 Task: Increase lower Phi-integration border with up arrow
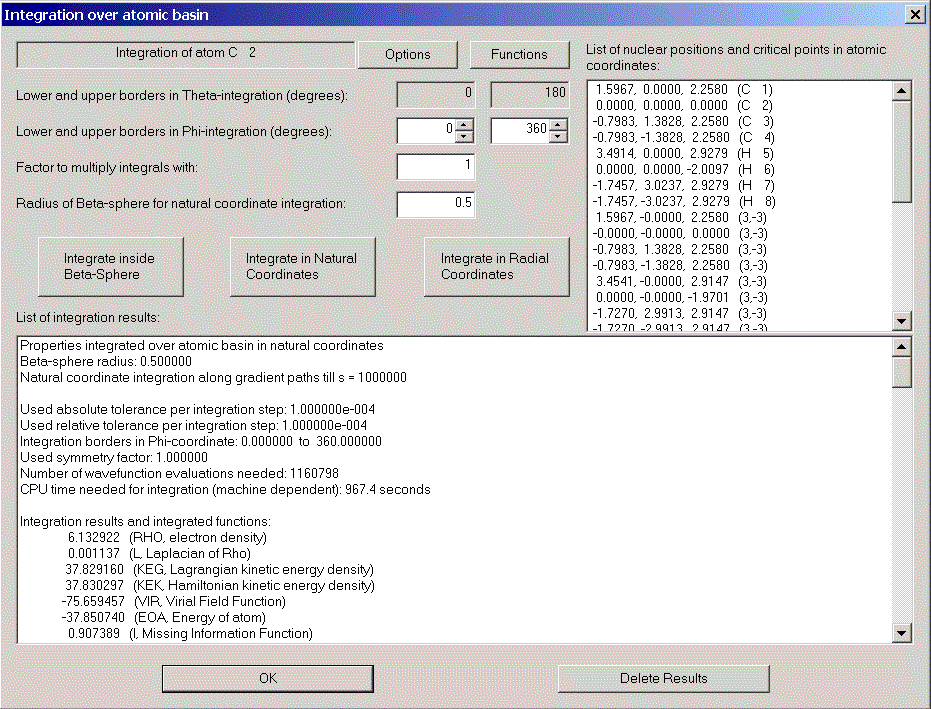pyautogui.click(x=466, y=126)
